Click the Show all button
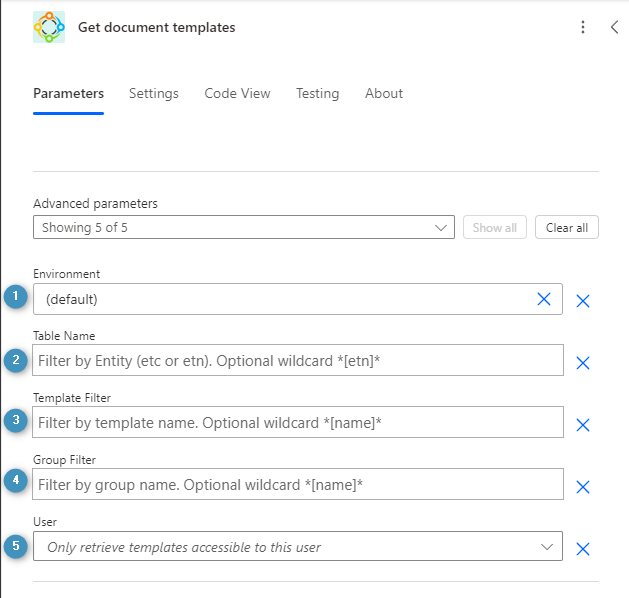Screen dimensions: 629x598 [x=495, y=227]
